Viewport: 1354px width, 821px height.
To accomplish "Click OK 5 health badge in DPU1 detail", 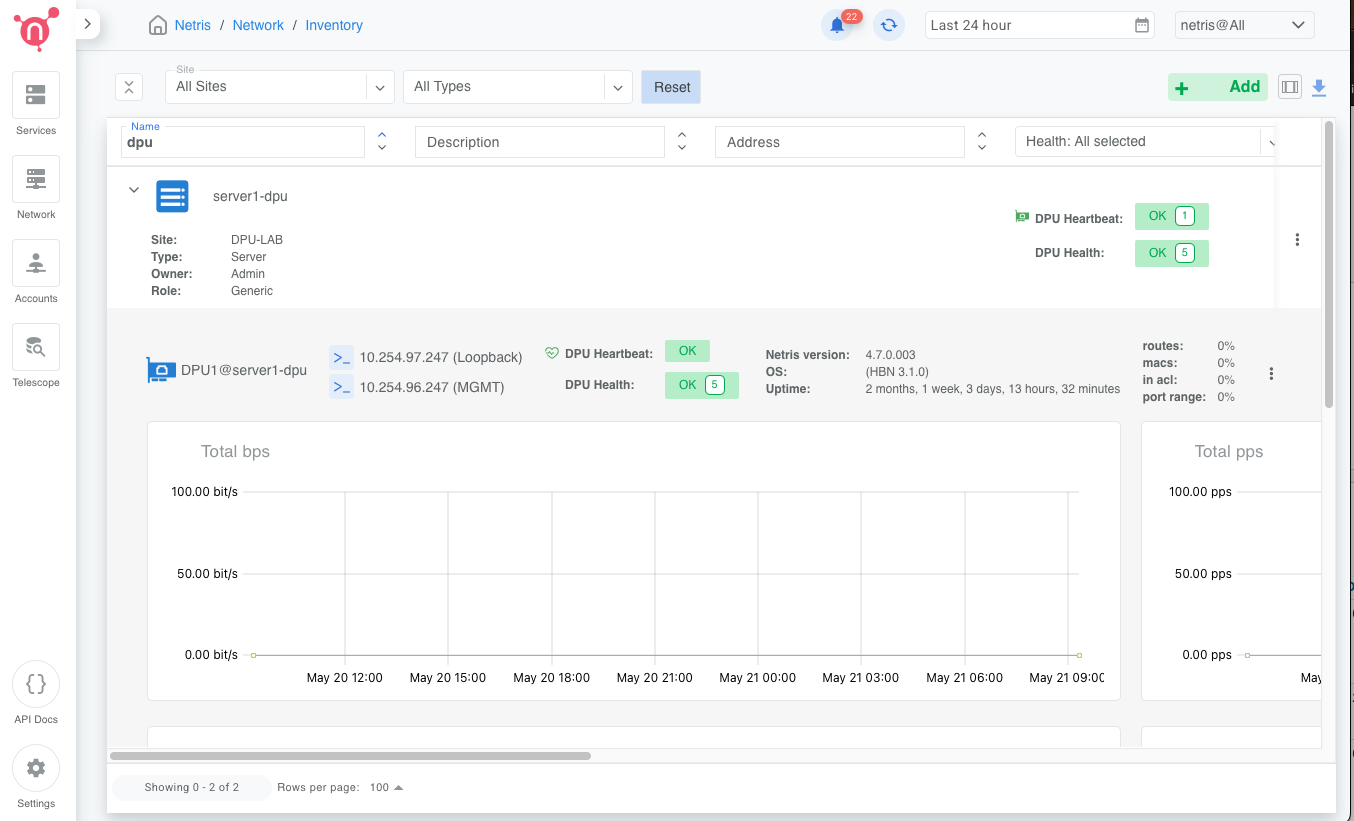I will point(701,385).
